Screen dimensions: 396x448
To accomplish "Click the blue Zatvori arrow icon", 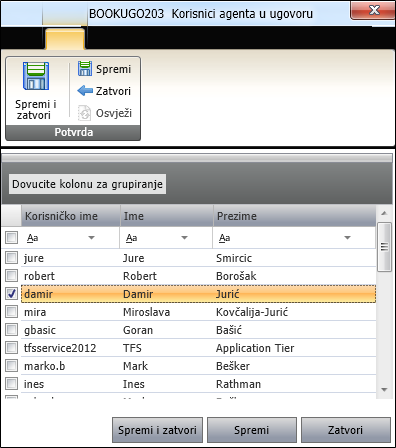I will pyautogui.click(x=85, y=91).
